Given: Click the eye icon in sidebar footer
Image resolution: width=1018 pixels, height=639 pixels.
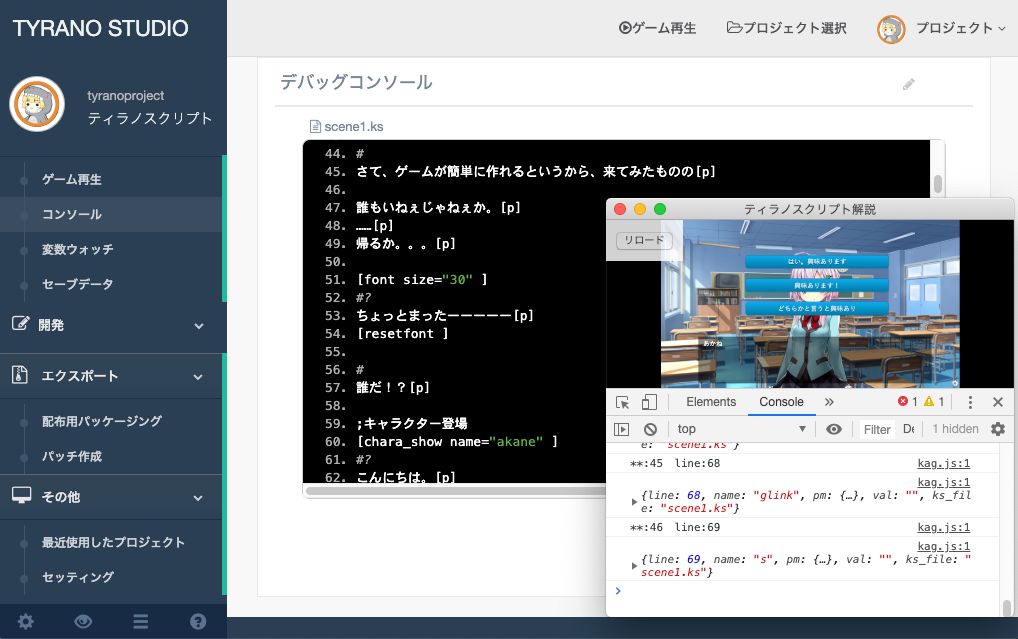Looking at the screenshot, I should pos(83,621).
